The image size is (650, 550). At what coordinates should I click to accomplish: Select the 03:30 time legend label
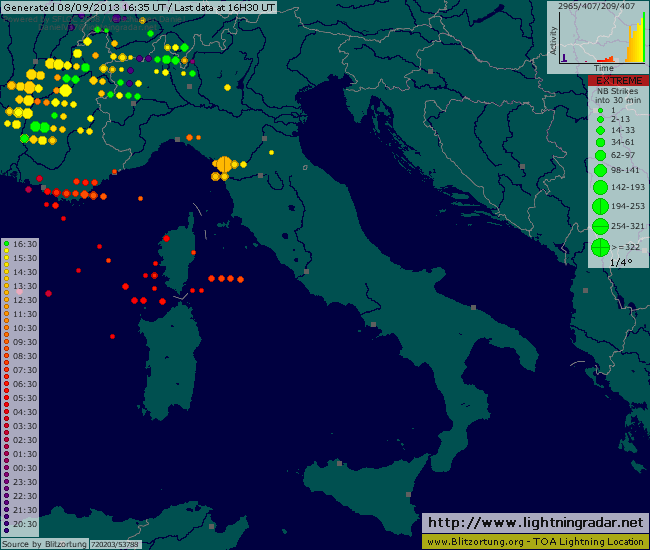pos(25,426)
